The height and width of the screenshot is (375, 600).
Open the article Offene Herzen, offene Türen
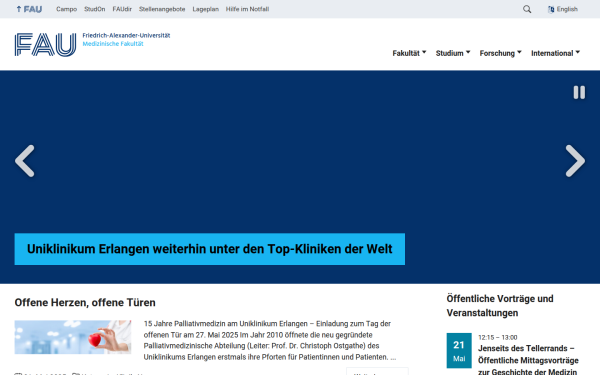point(85,303)
